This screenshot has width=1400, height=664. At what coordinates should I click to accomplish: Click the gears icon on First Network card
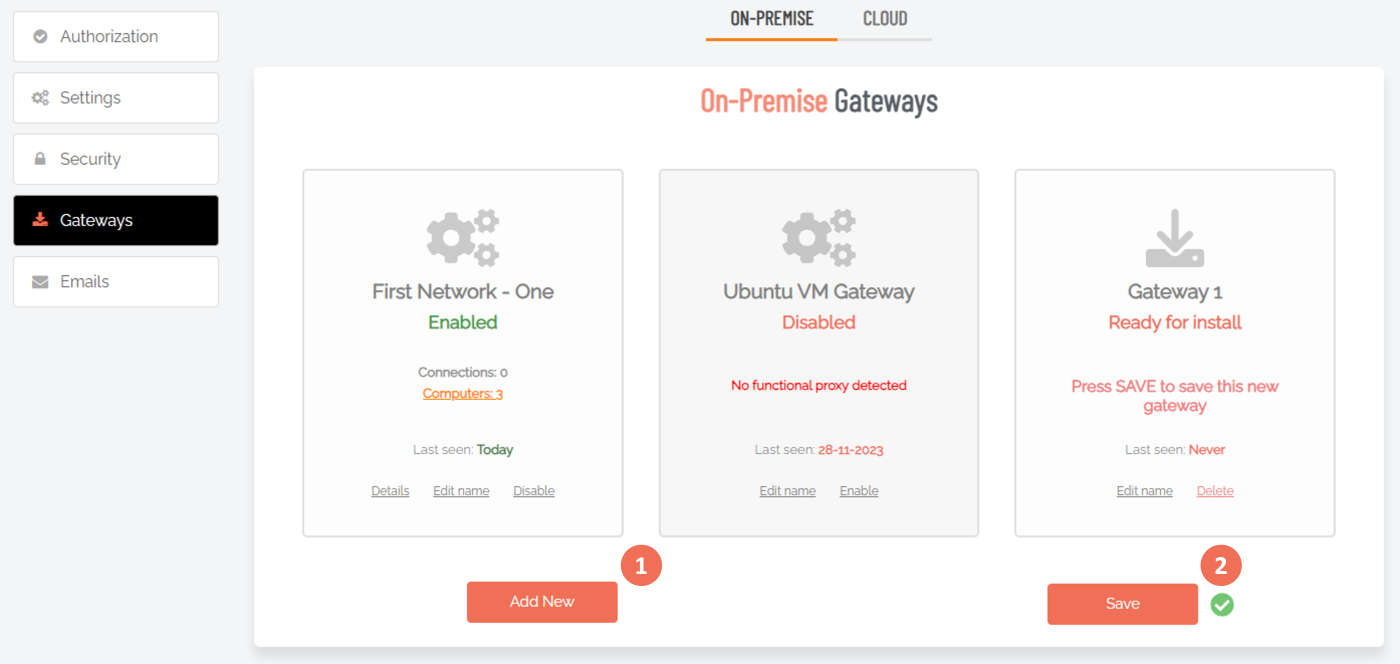(463, 238)
